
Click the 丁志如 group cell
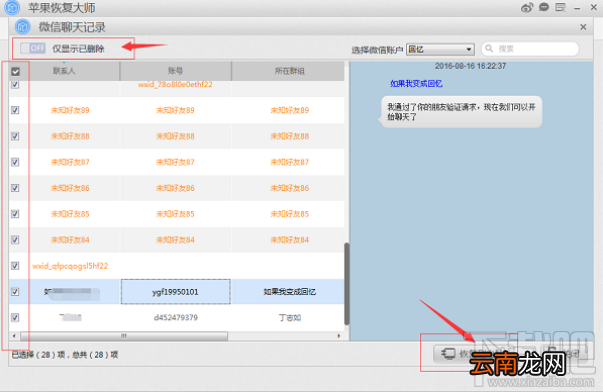pos(290,318)
